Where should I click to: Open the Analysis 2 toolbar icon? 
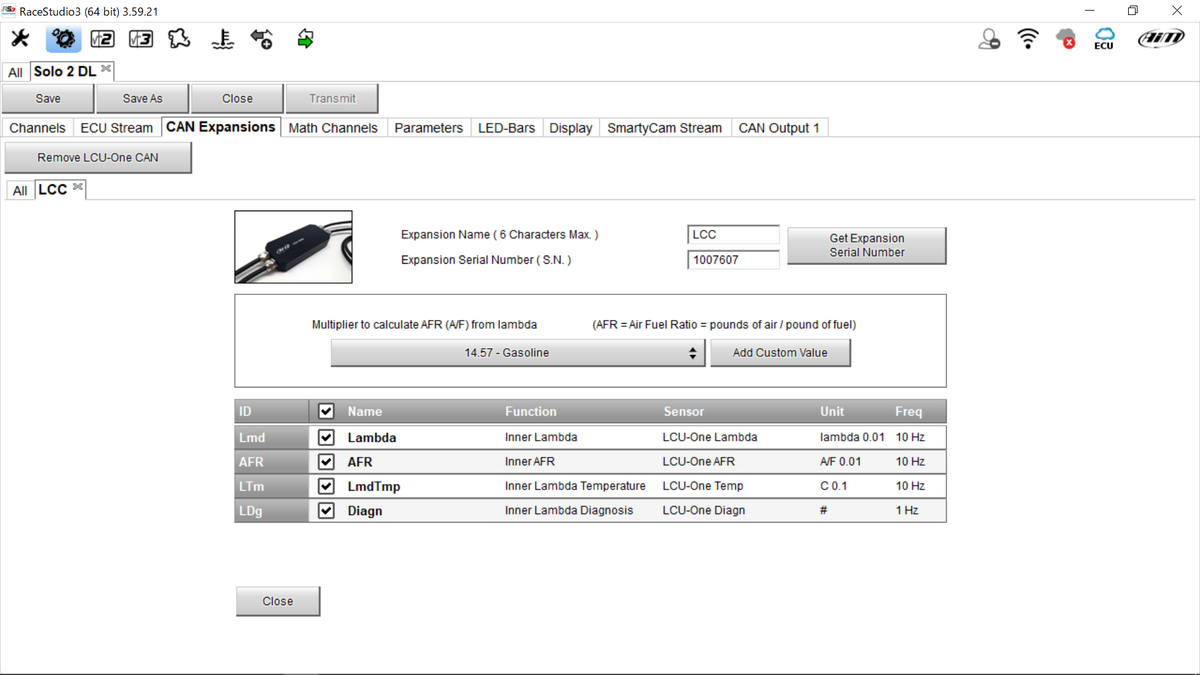click(x=101, y=39)
